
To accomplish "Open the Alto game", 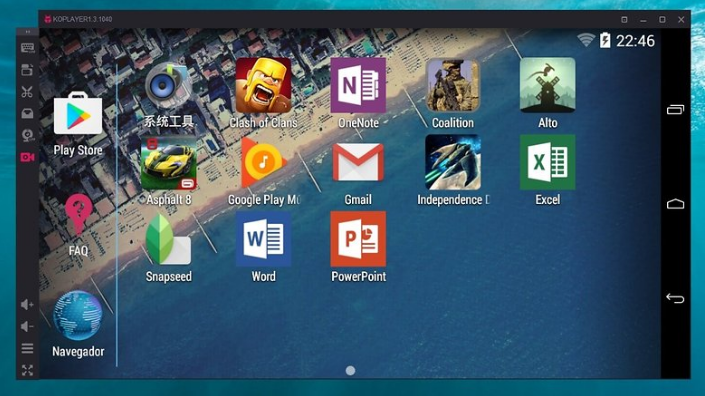I will (548, 85).
